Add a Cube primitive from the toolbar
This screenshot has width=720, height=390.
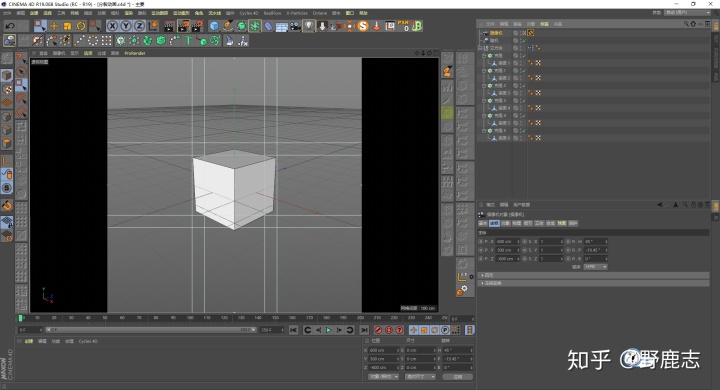[214, 26]
